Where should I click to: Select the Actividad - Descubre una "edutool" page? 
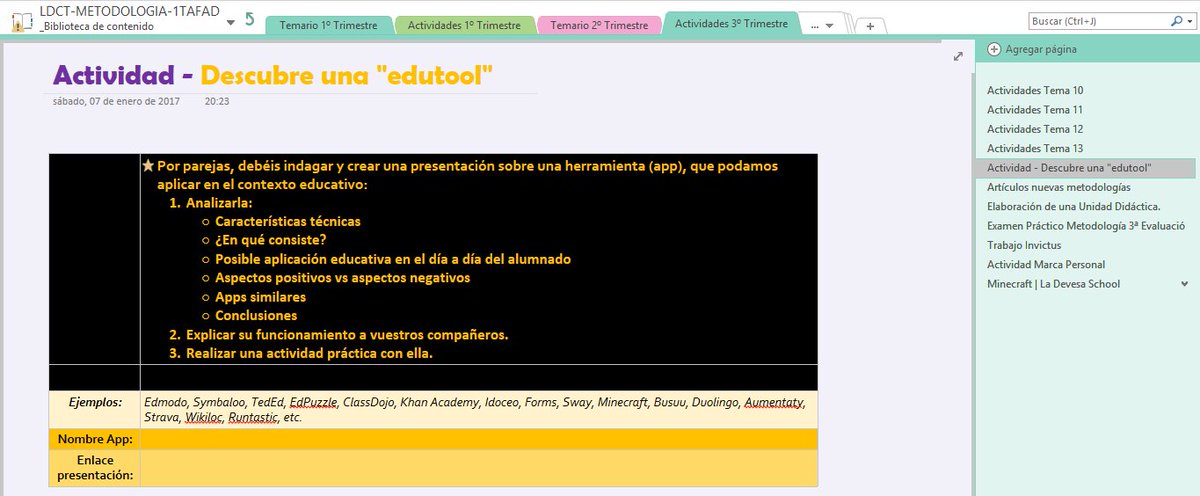pos(1085,168)
